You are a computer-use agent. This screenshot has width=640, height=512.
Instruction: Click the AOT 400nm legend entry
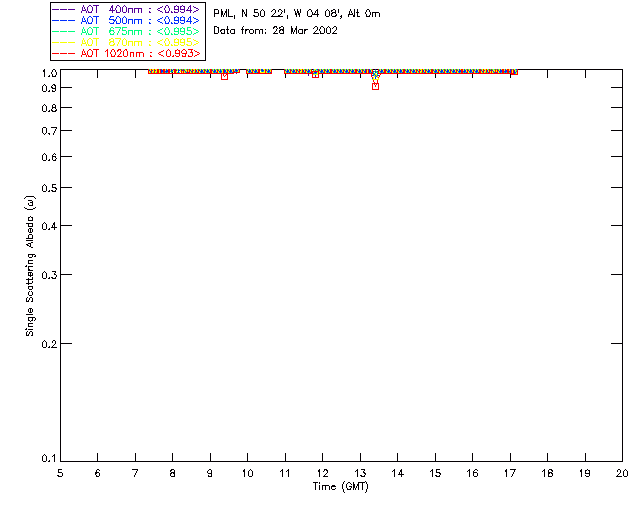tap(126, 9)
